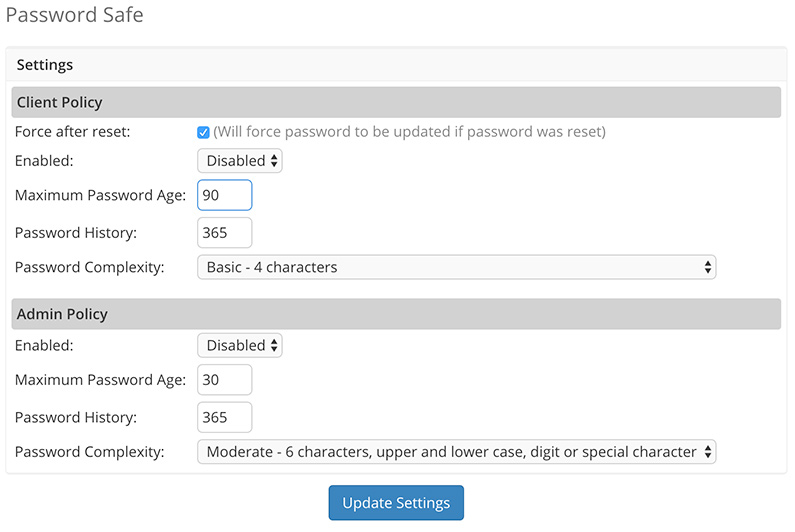Viewport: 795px width, 532px height.
Task: Click the Settings panel heading
Action: click(x=45, y=65)
